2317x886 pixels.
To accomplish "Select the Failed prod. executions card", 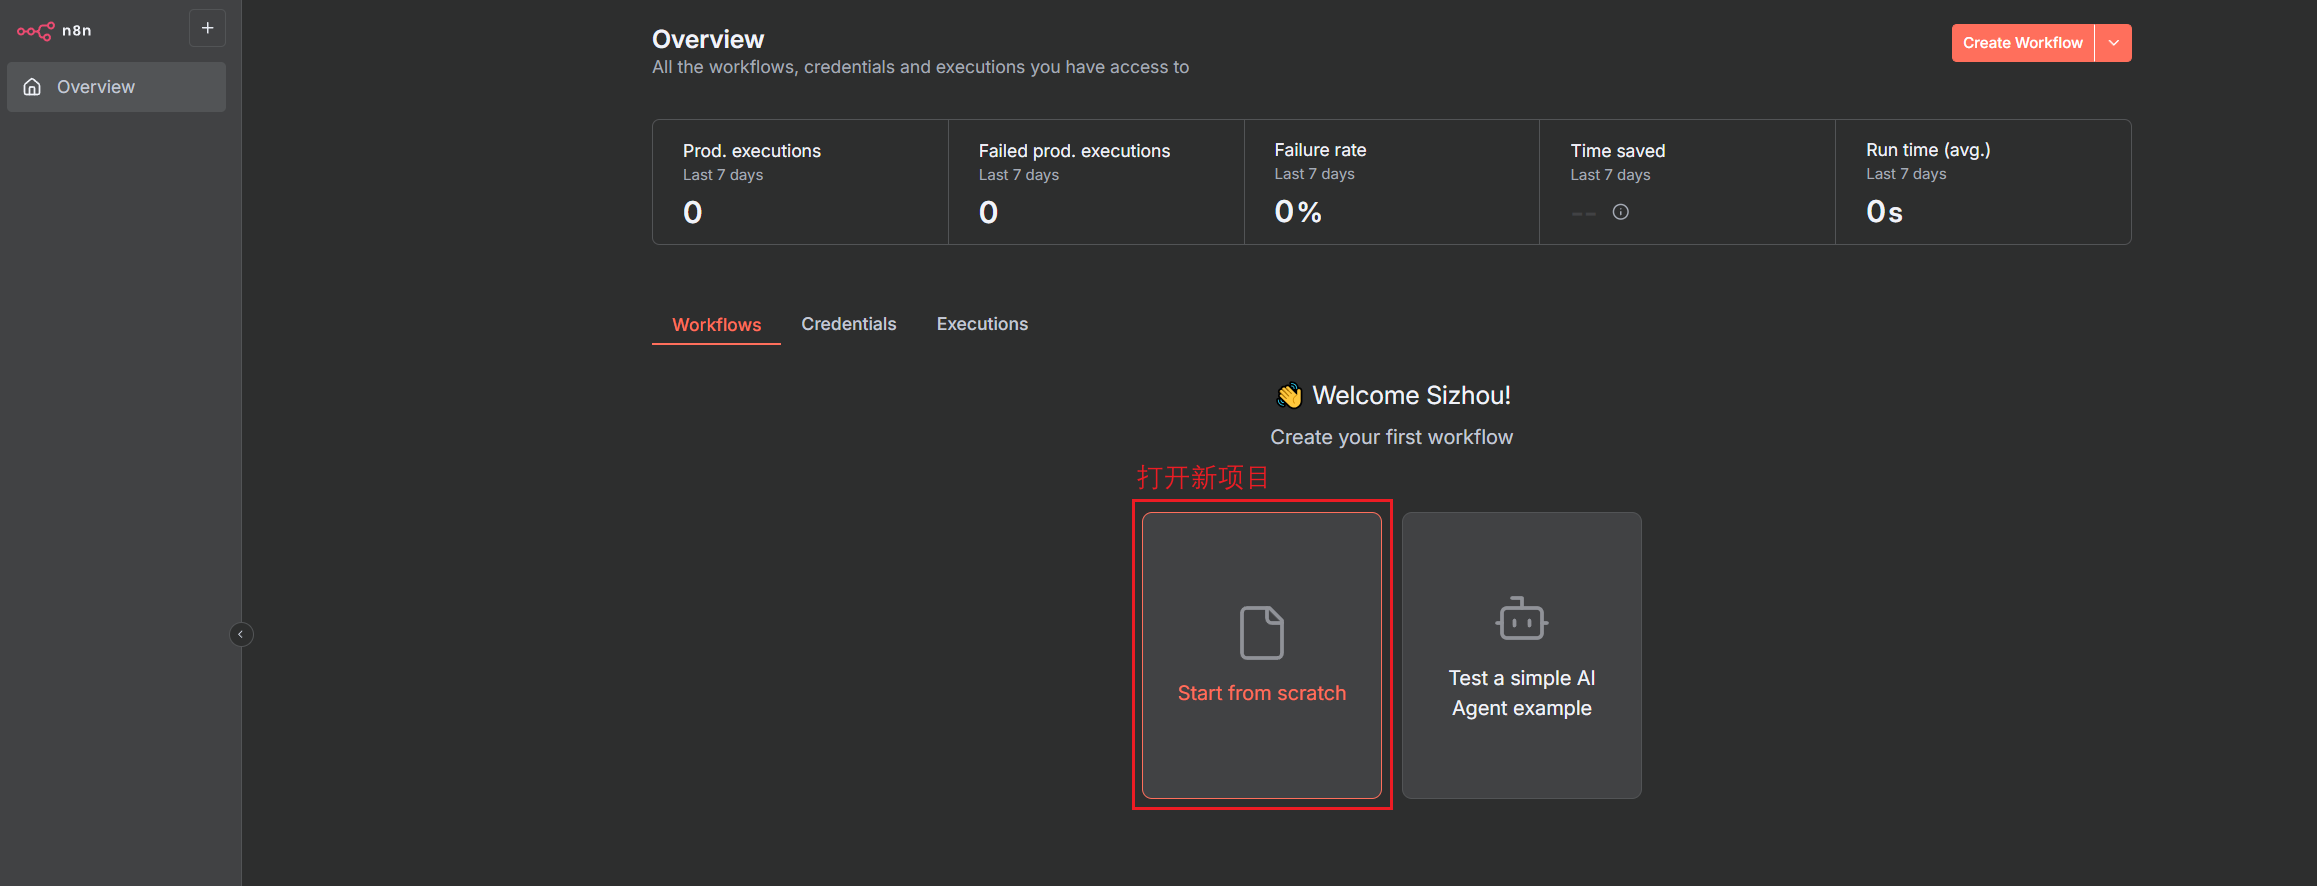I will (1095, 182).
